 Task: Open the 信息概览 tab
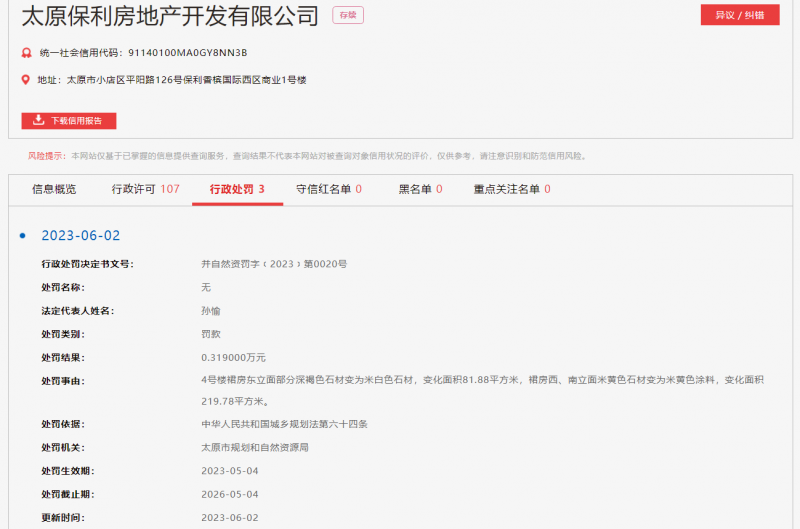pos(54,189)
